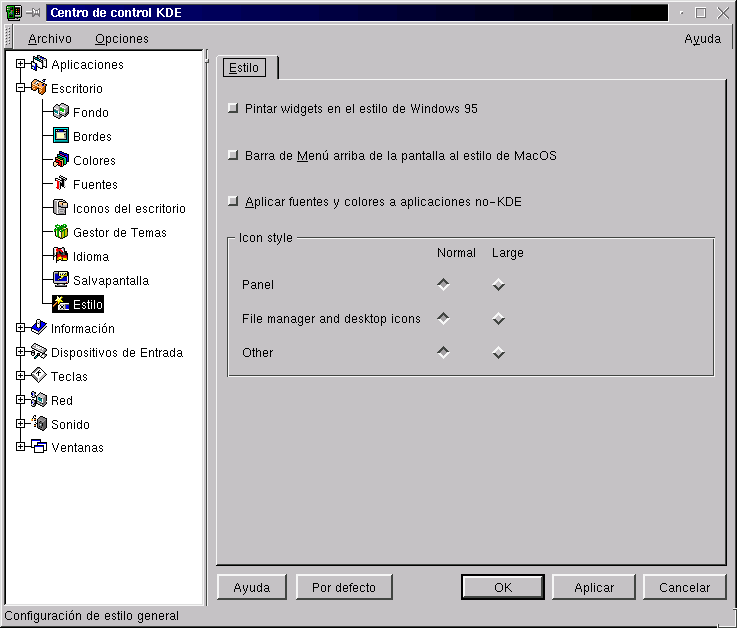
Task: Open the Opciones menu
Action: click(x=122, y=39)
